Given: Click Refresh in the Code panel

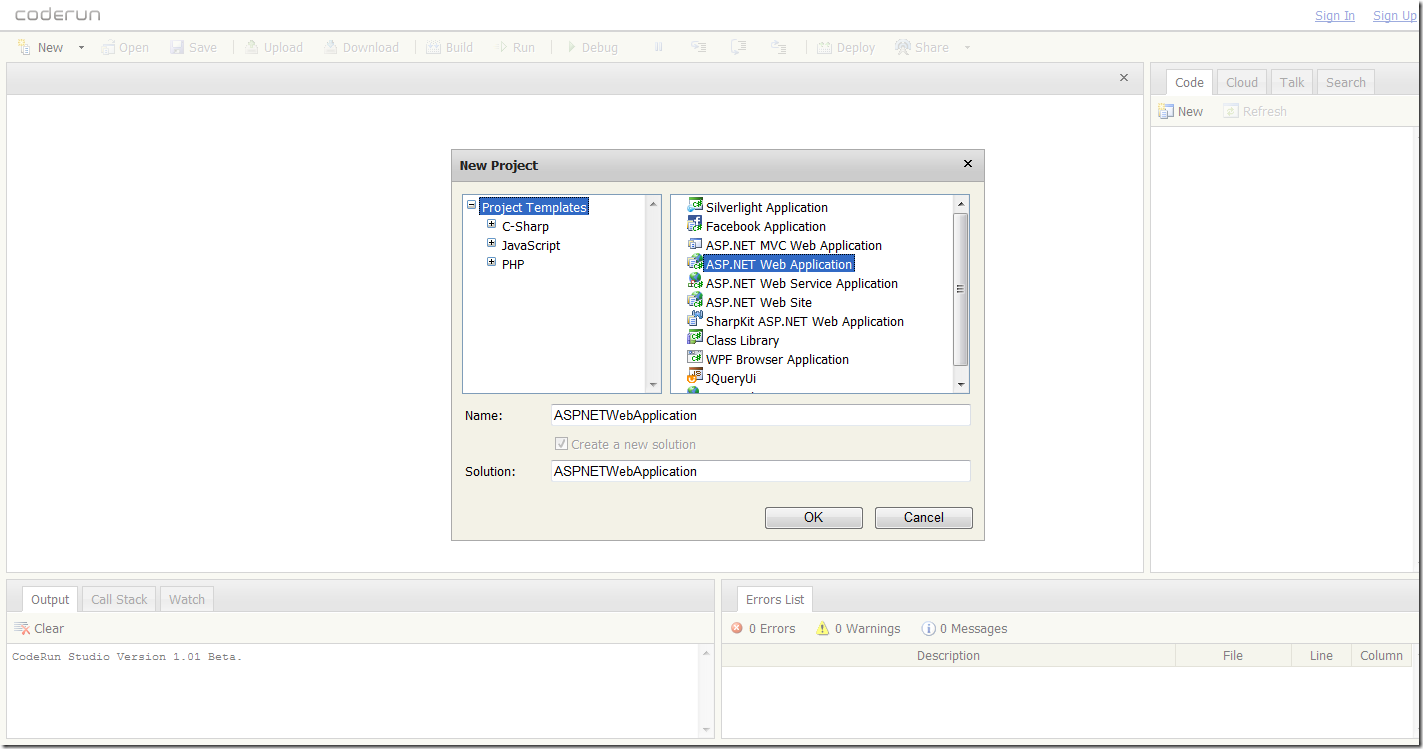Looking at the screenshot, I should [1255, 111].
